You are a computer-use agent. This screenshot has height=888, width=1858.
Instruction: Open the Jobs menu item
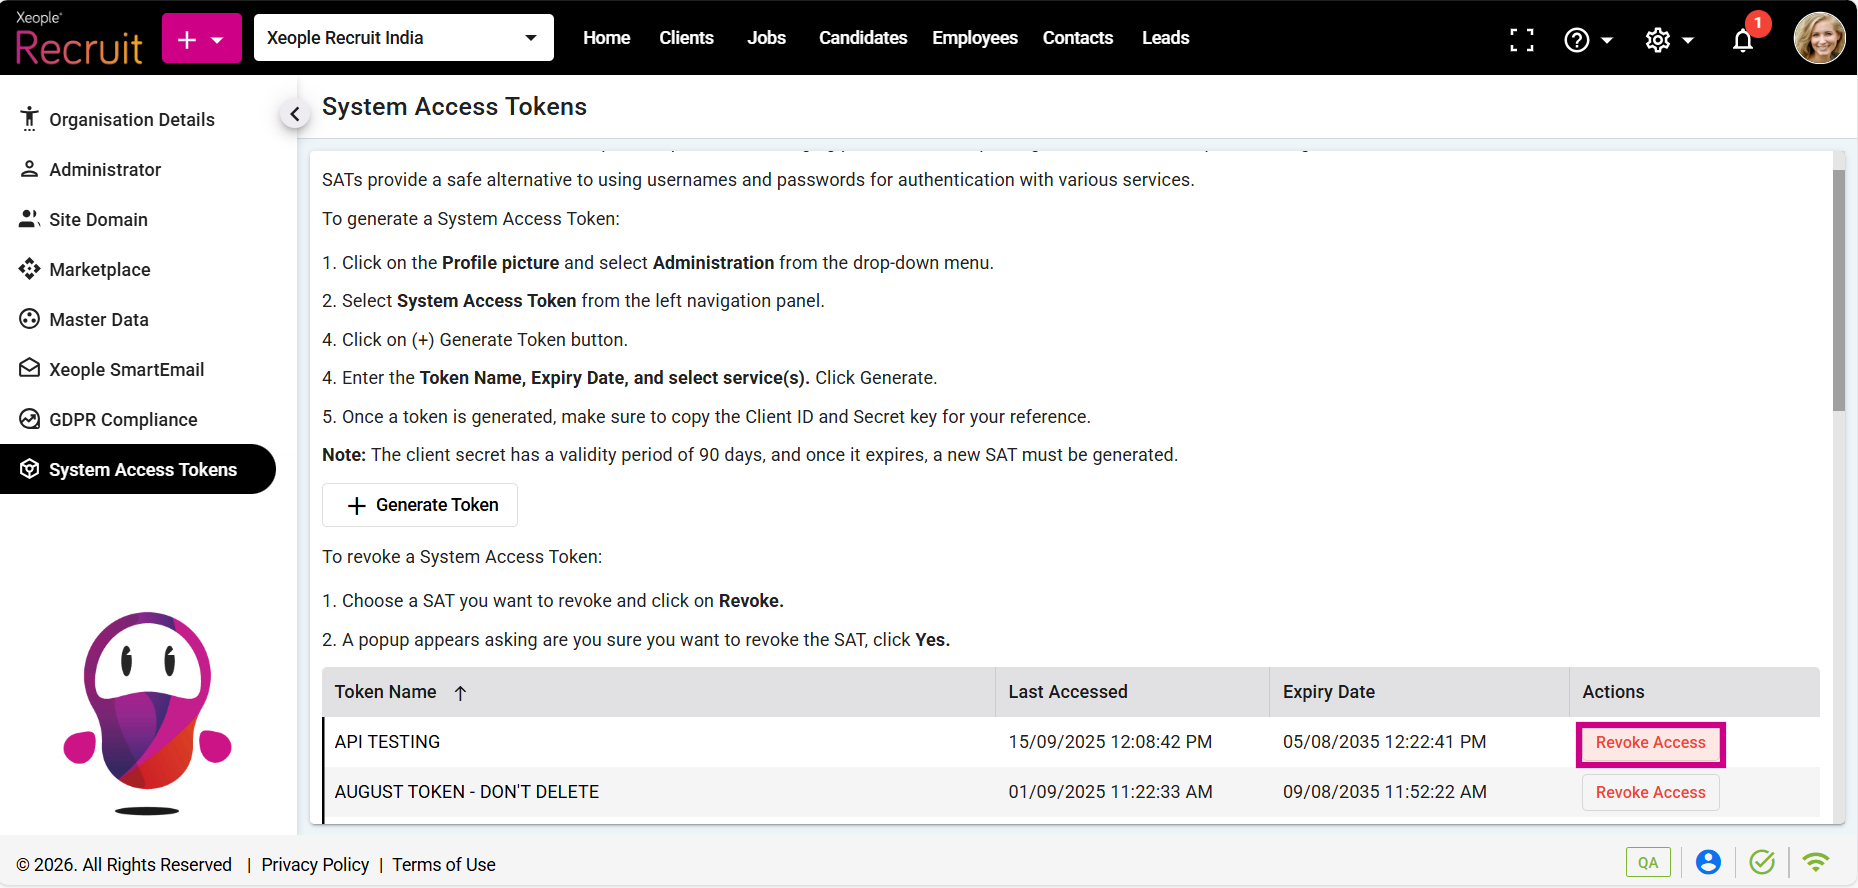coord(766,38)
